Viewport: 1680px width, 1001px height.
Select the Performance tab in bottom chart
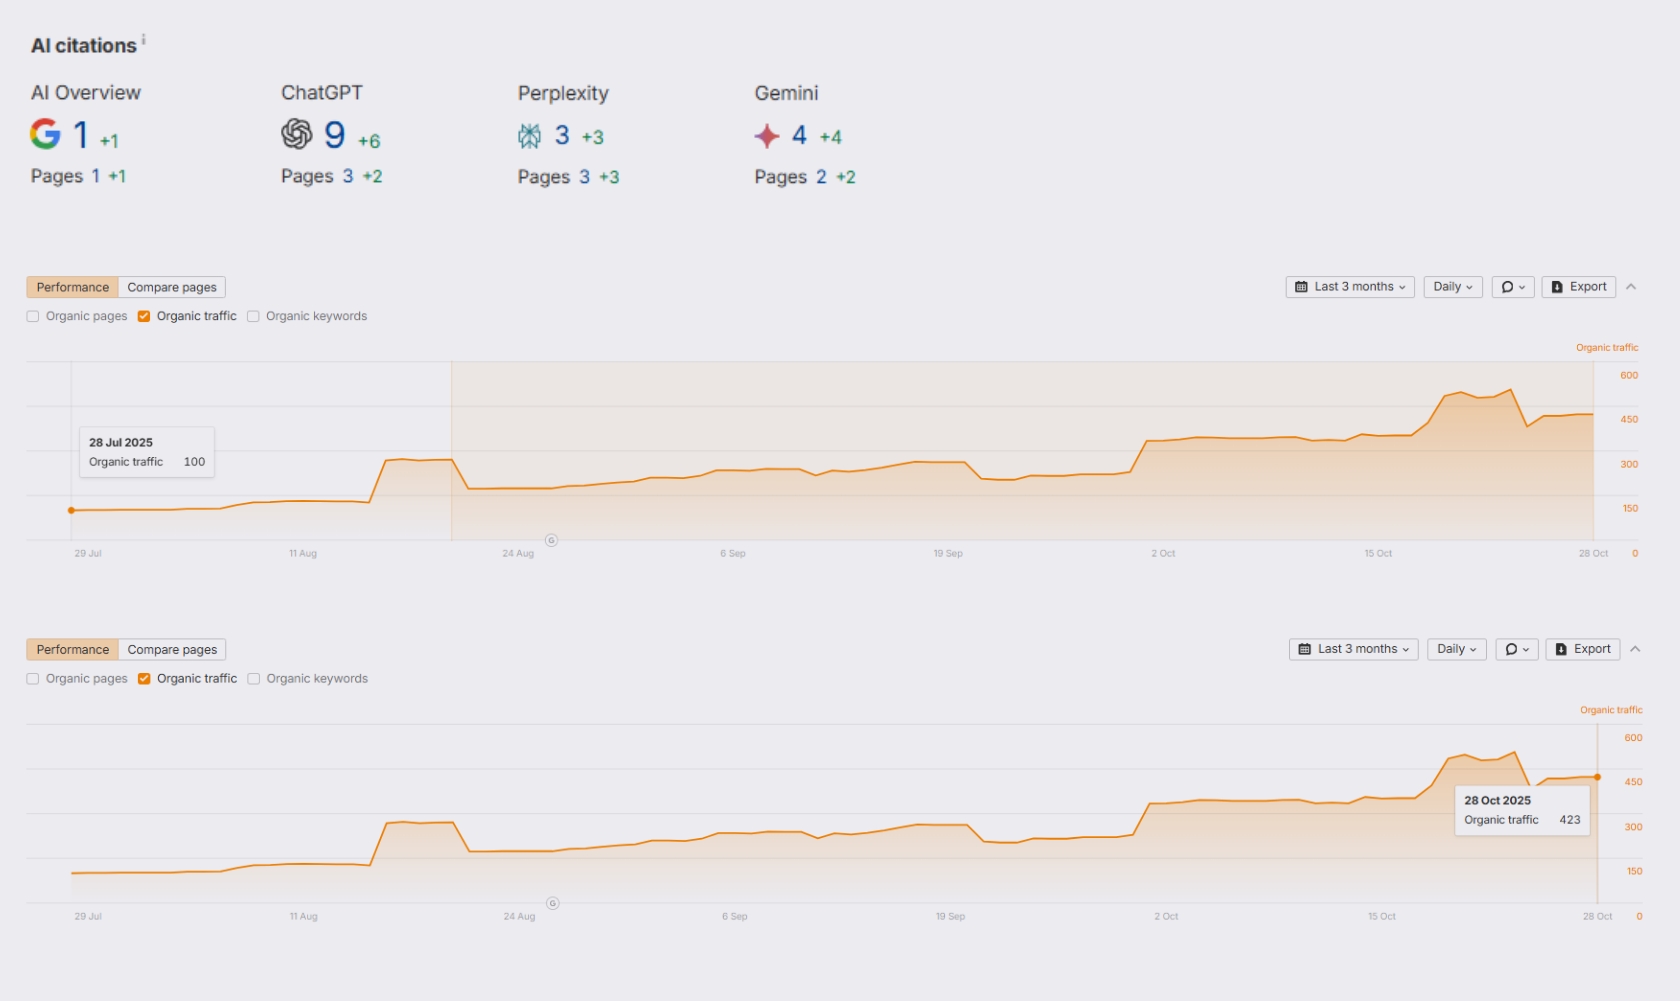pos(73,650)
